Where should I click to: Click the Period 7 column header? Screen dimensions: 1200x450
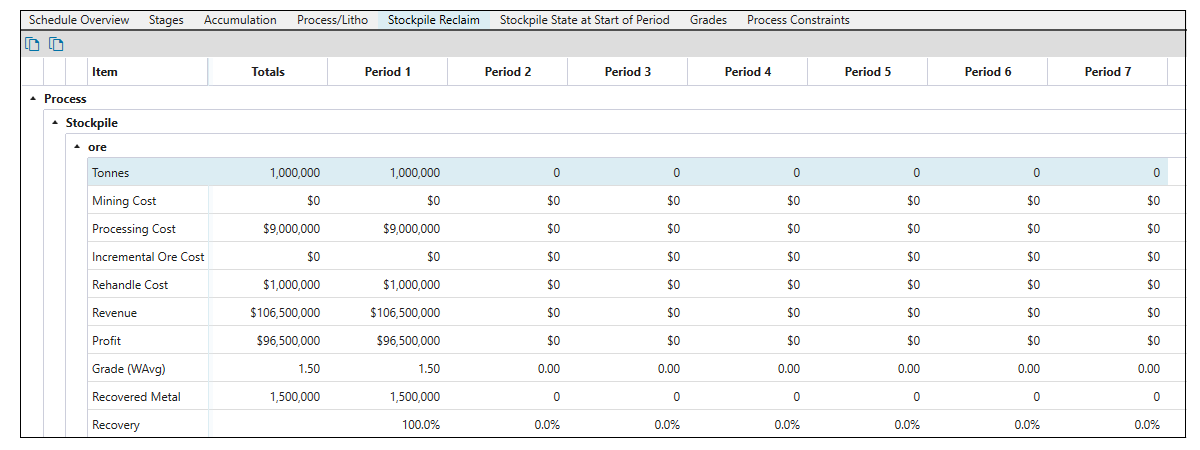[x=1108, y=71]
